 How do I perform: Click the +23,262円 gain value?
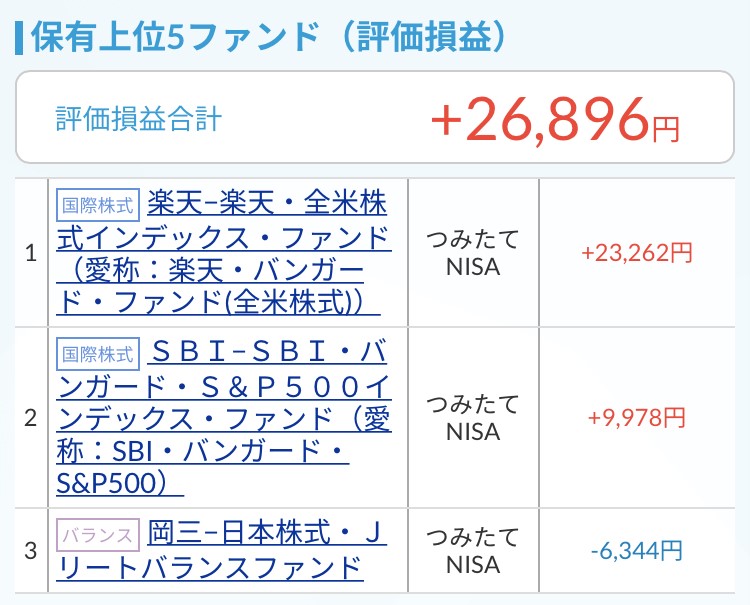pyautogui.click(x=636, y=253)
